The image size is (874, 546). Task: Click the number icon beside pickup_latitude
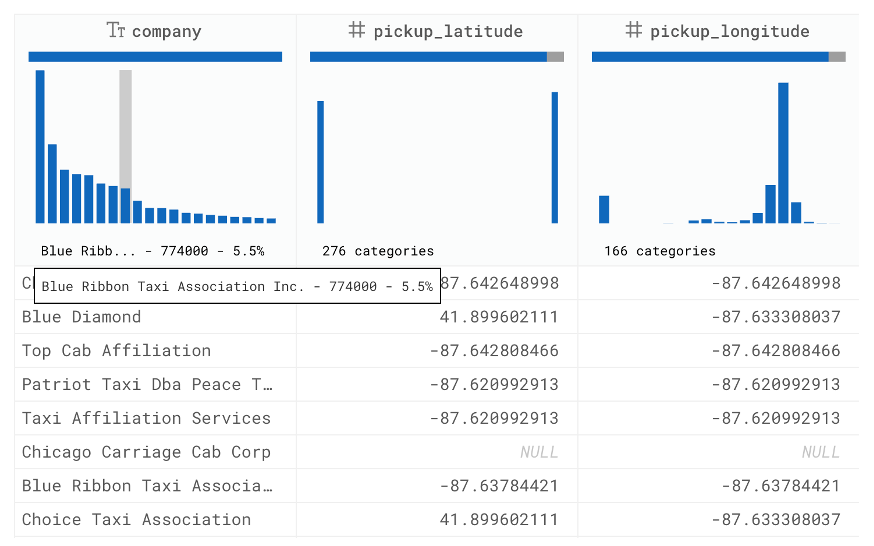pyautogui.click(x=357, y=31)
